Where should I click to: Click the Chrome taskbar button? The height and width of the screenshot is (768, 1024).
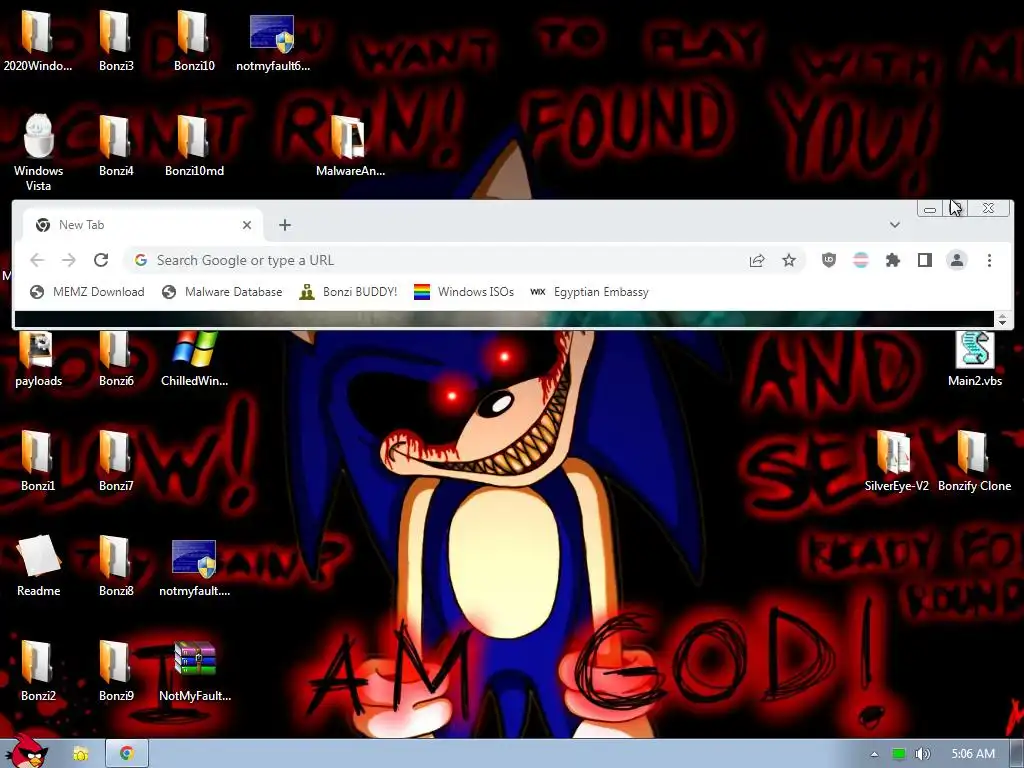tap(127, 754)
